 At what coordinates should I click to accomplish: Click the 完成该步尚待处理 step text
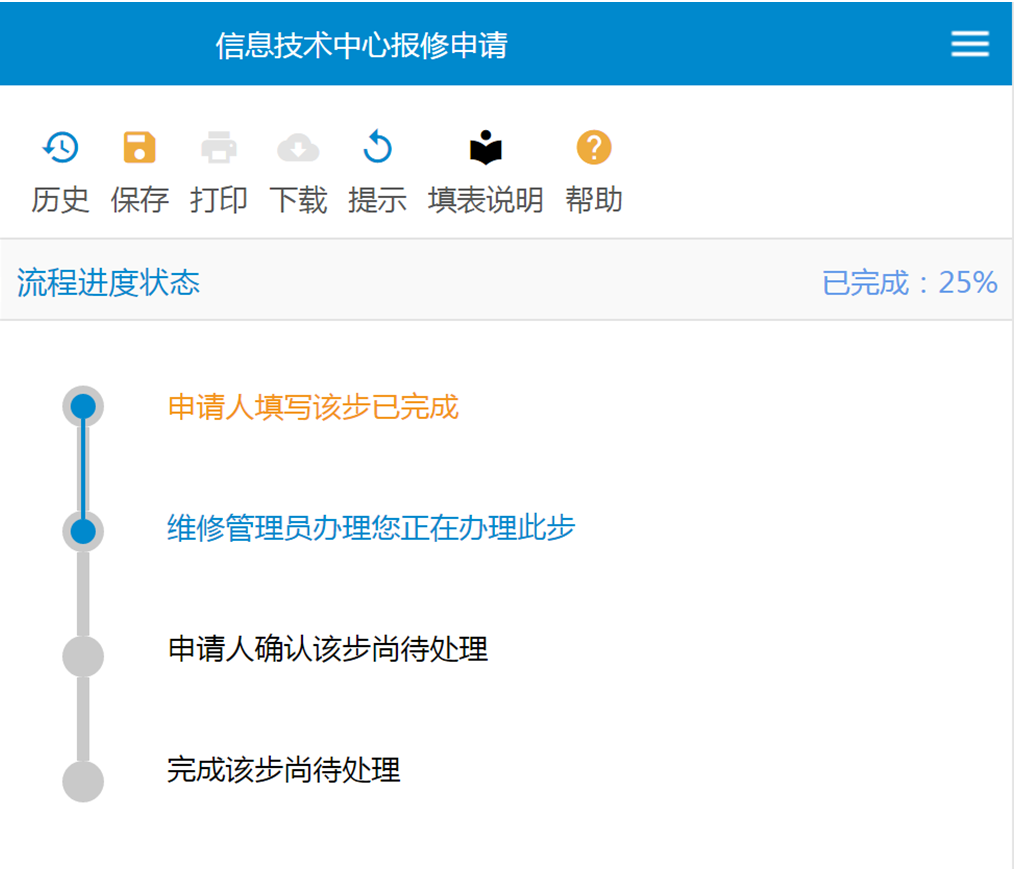coord(284,770)
